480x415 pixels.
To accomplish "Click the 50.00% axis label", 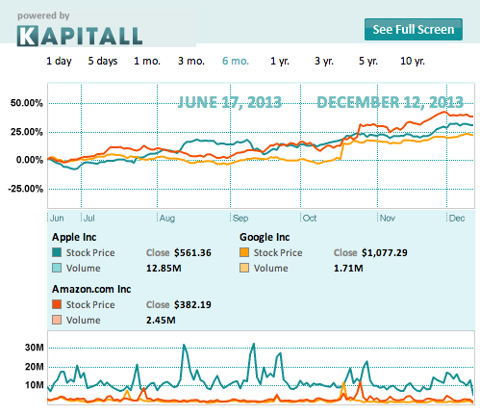I will [27, 103].
